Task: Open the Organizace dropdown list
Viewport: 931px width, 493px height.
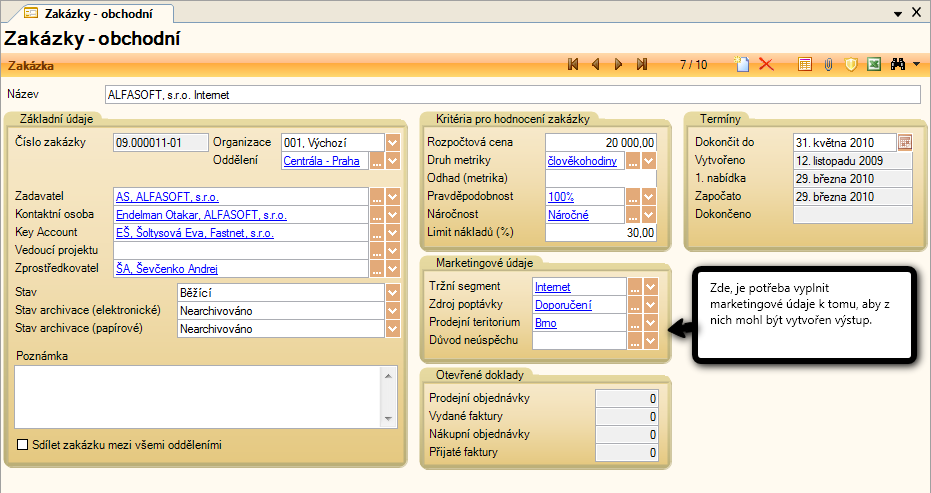Action: [393, 142]
